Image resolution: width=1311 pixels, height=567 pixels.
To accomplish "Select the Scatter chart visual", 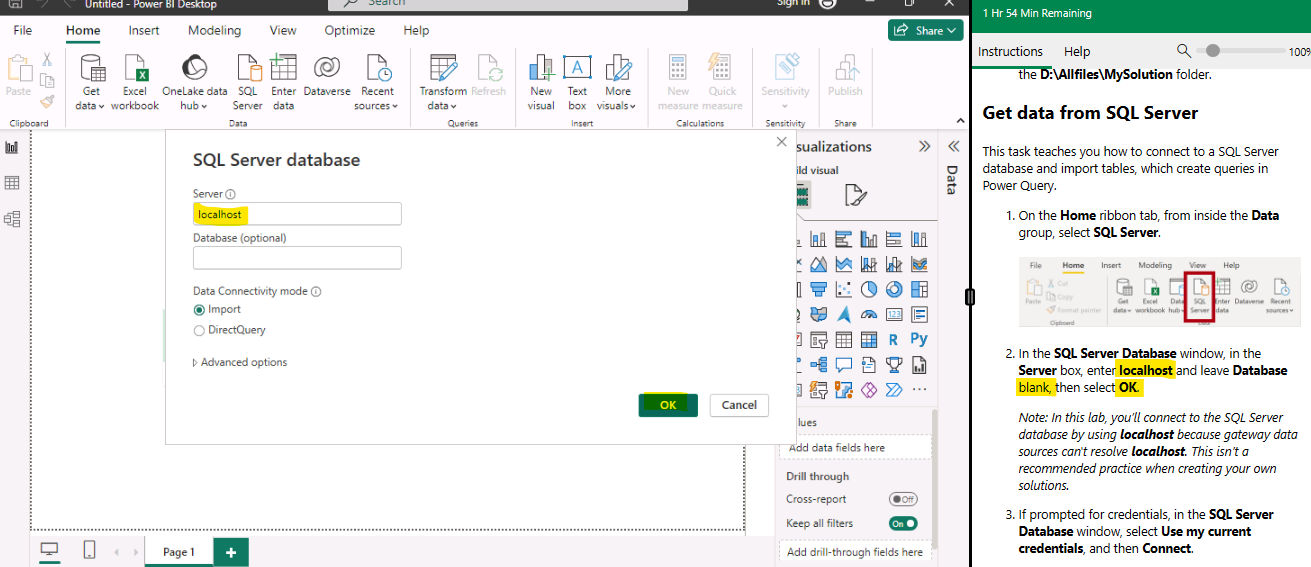I will (843, 289).
